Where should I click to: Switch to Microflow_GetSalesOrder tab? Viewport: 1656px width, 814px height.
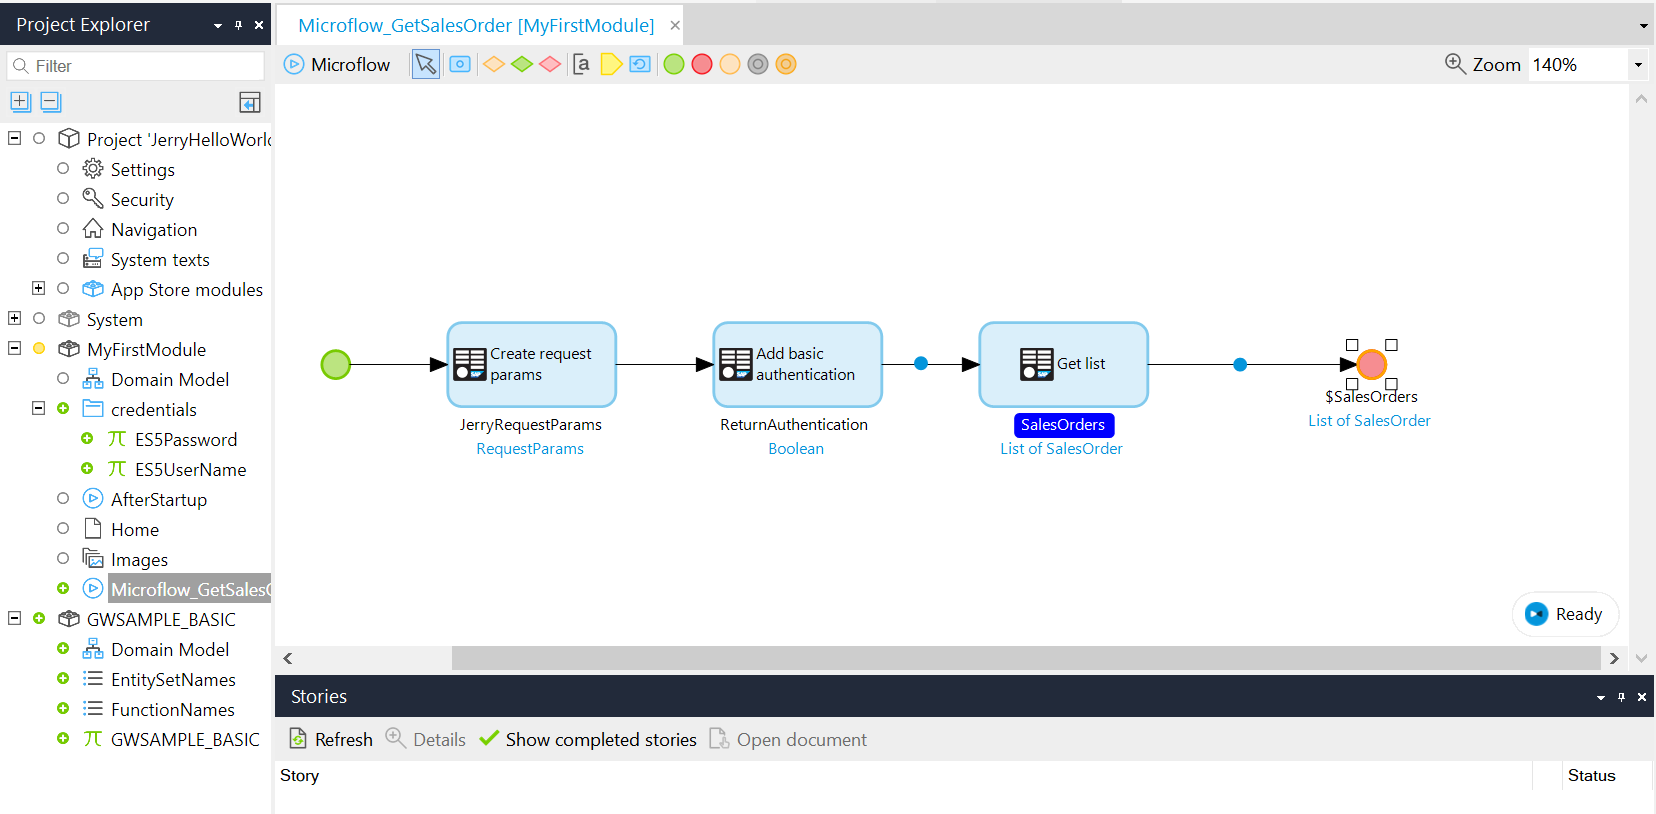(476, 25)
